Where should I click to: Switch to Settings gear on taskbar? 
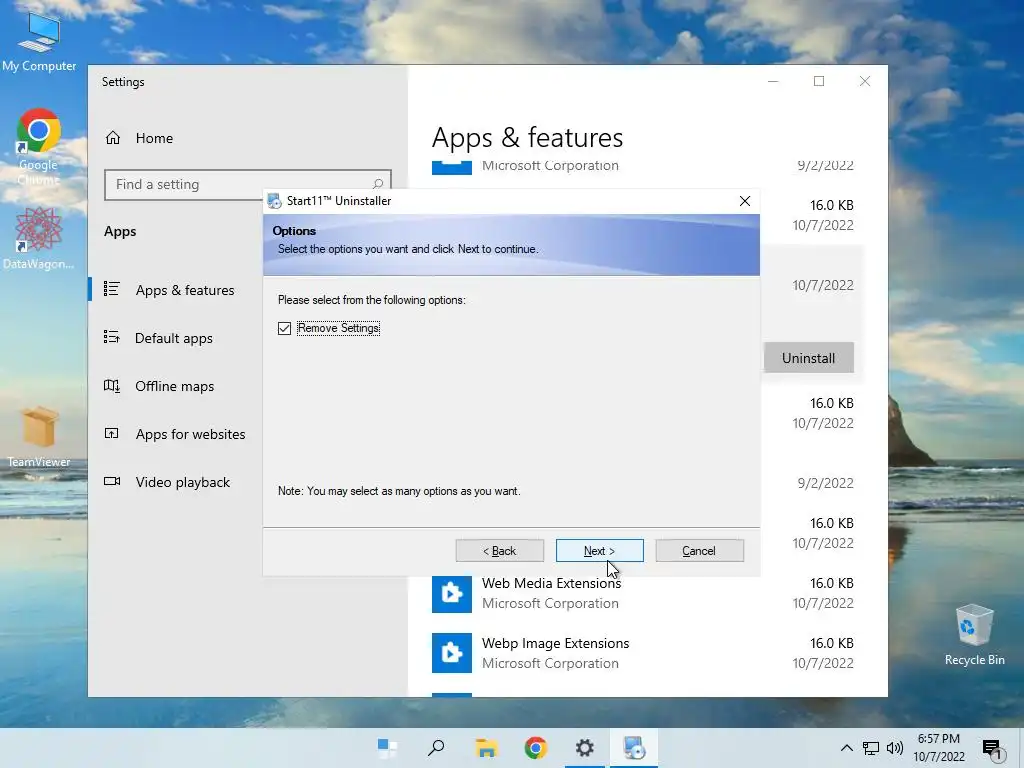click(584, 748)
